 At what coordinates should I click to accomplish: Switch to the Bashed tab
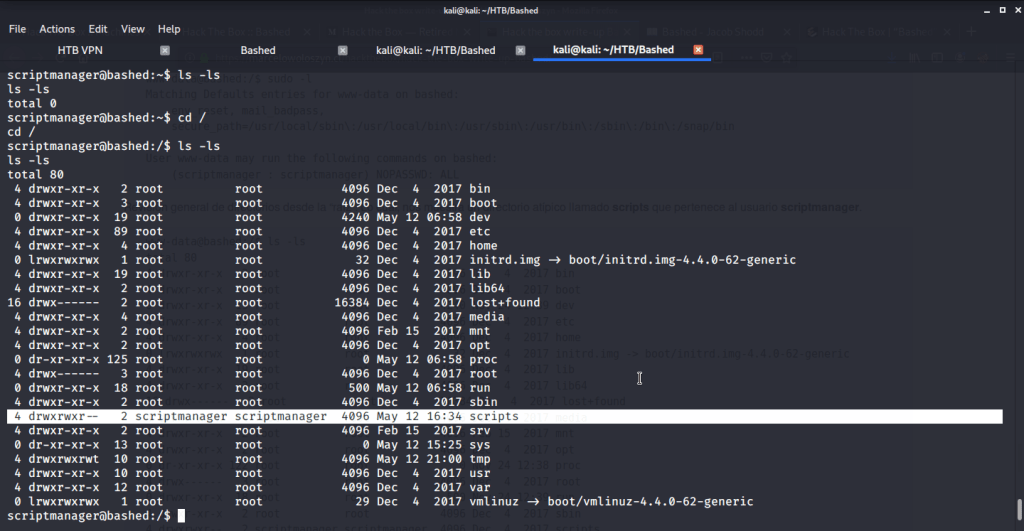[x=258, y=50]
